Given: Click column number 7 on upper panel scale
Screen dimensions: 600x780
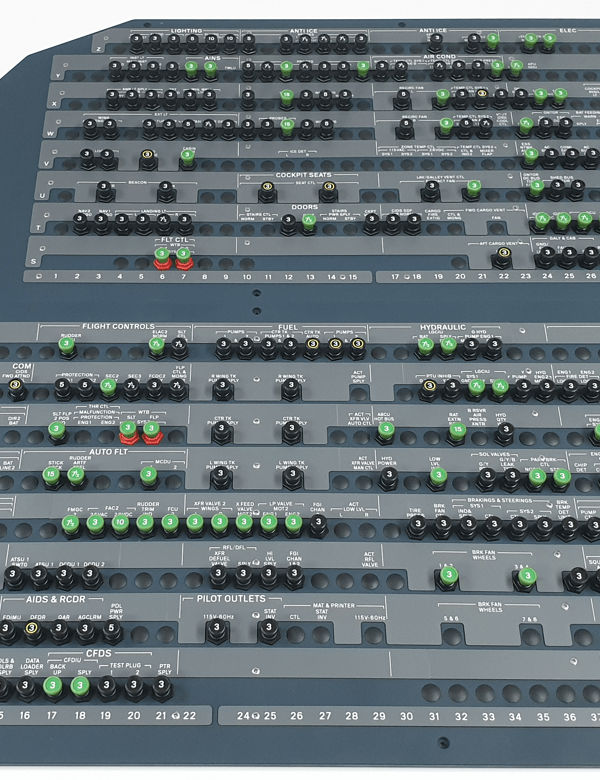Looking at the screenshot, I should [x=183, y=276].
